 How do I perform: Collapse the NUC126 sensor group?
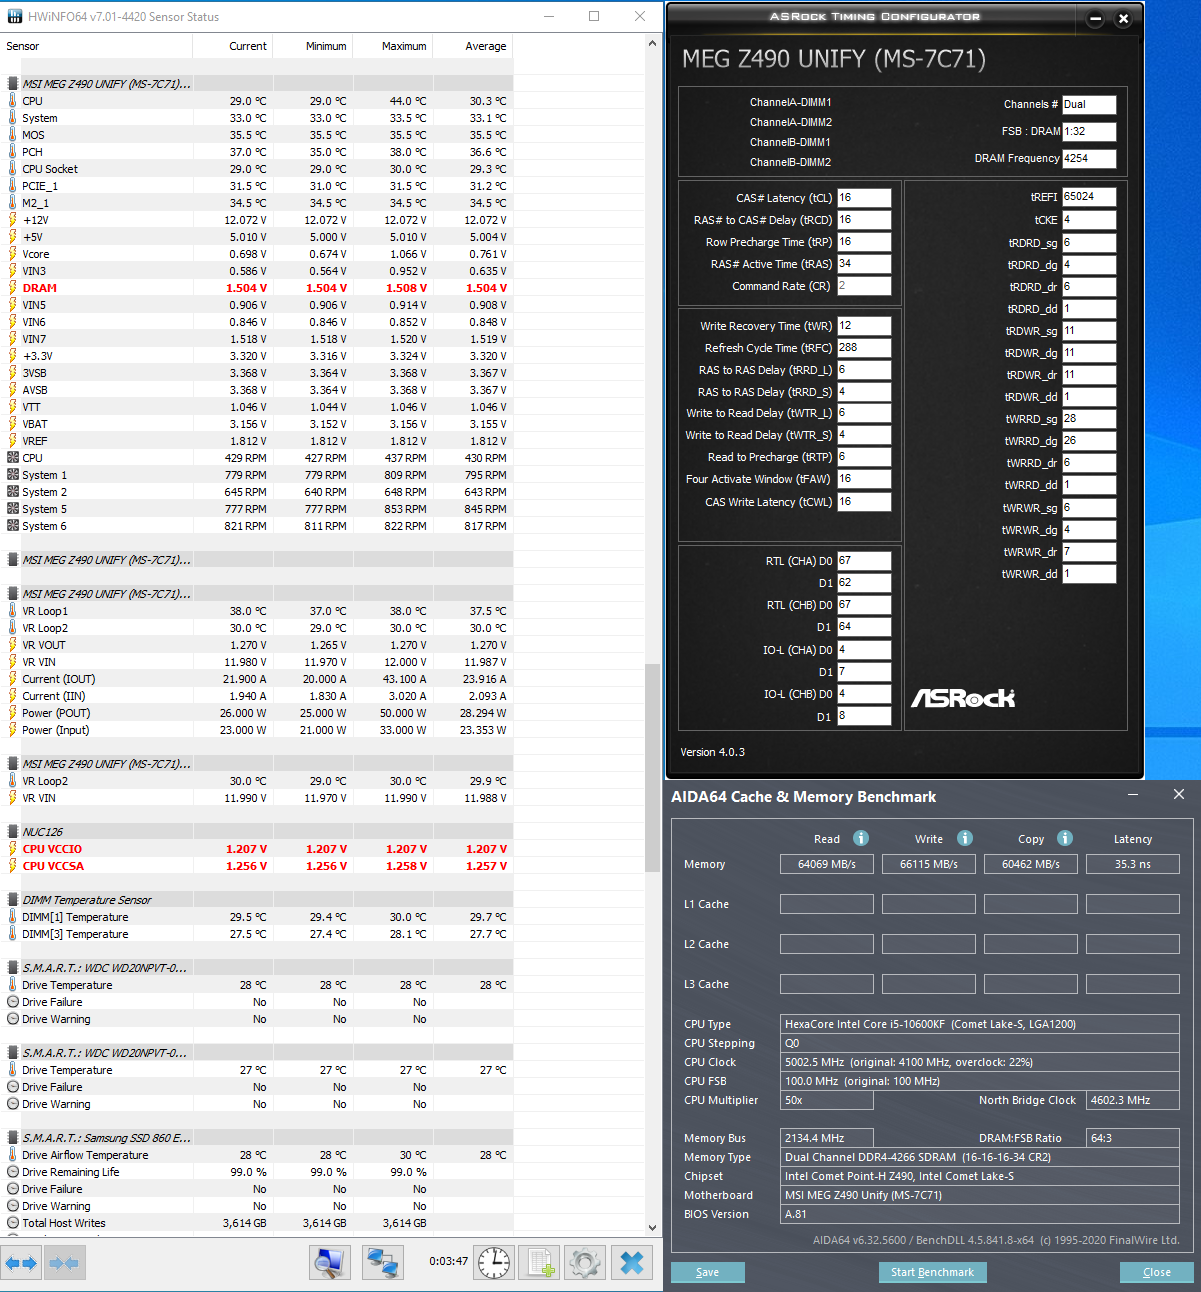[13, 832]
